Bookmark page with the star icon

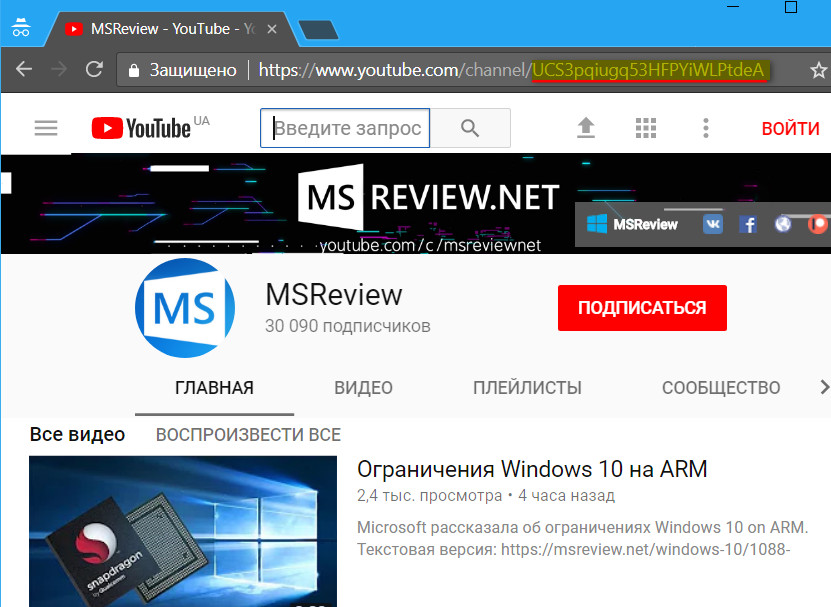point(819,70)
